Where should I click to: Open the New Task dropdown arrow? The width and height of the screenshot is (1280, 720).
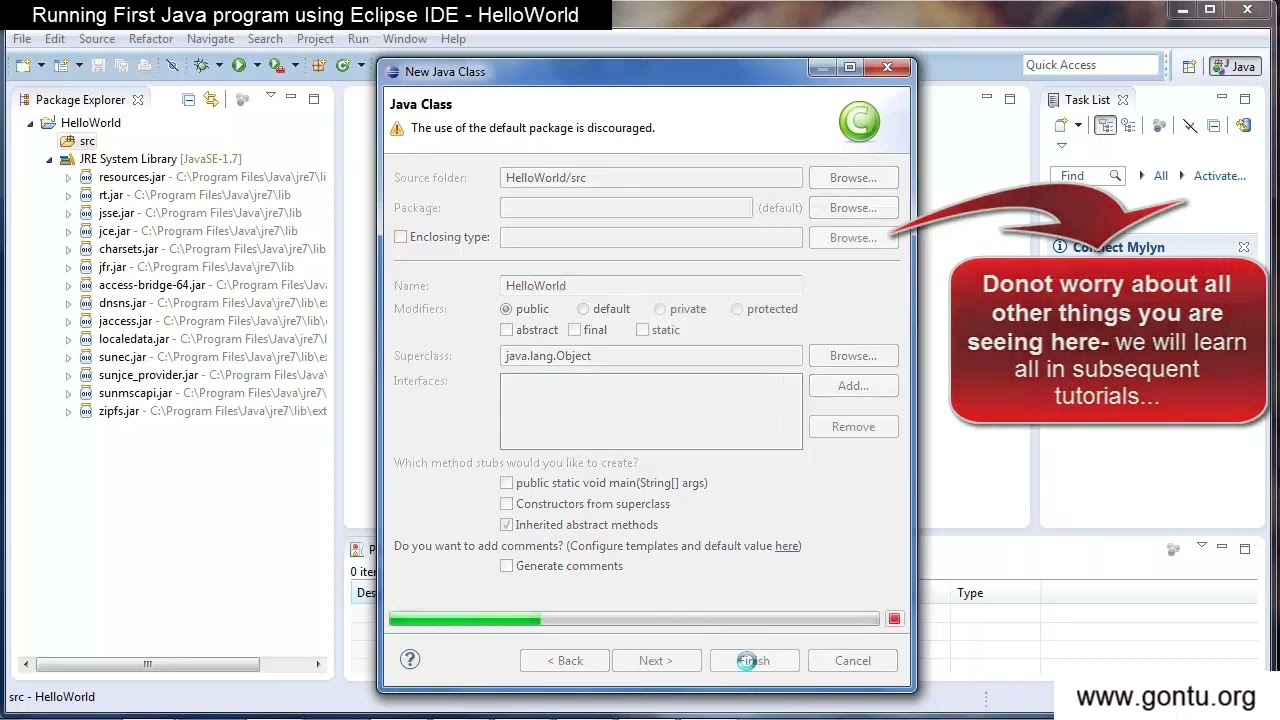pos(1078,125)
